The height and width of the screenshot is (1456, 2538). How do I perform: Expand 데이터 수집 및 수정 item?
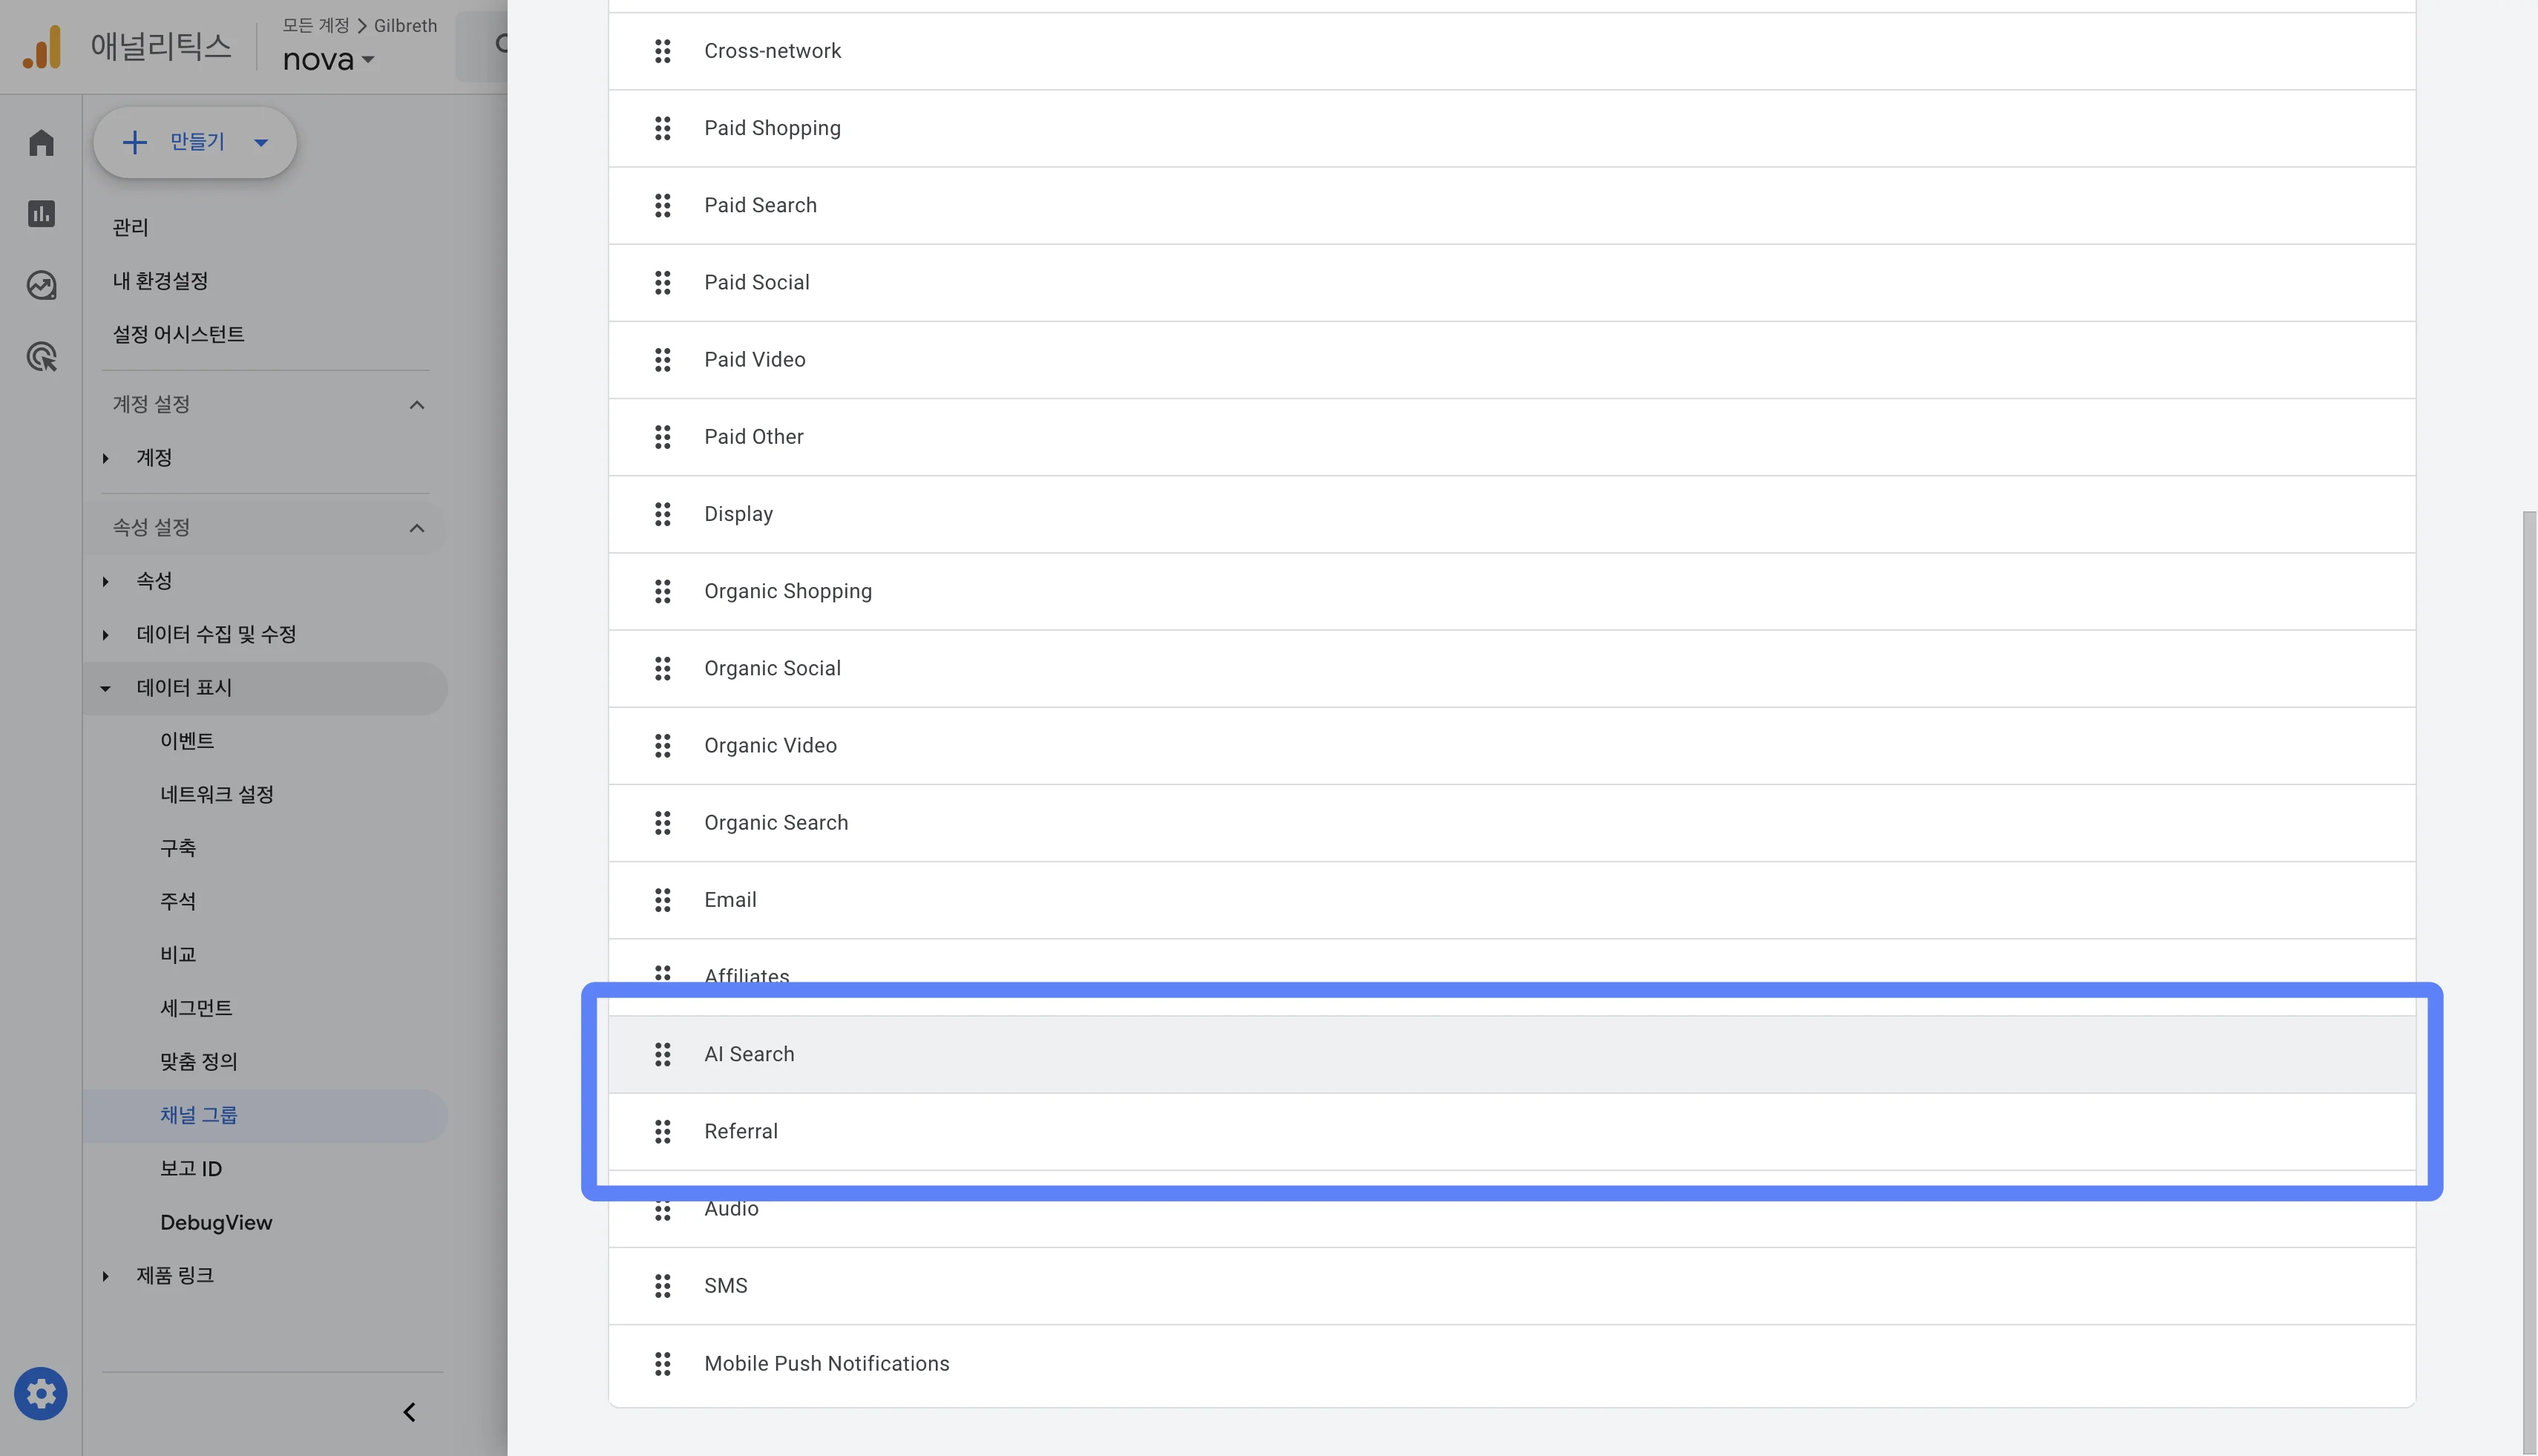click(105, 634)
